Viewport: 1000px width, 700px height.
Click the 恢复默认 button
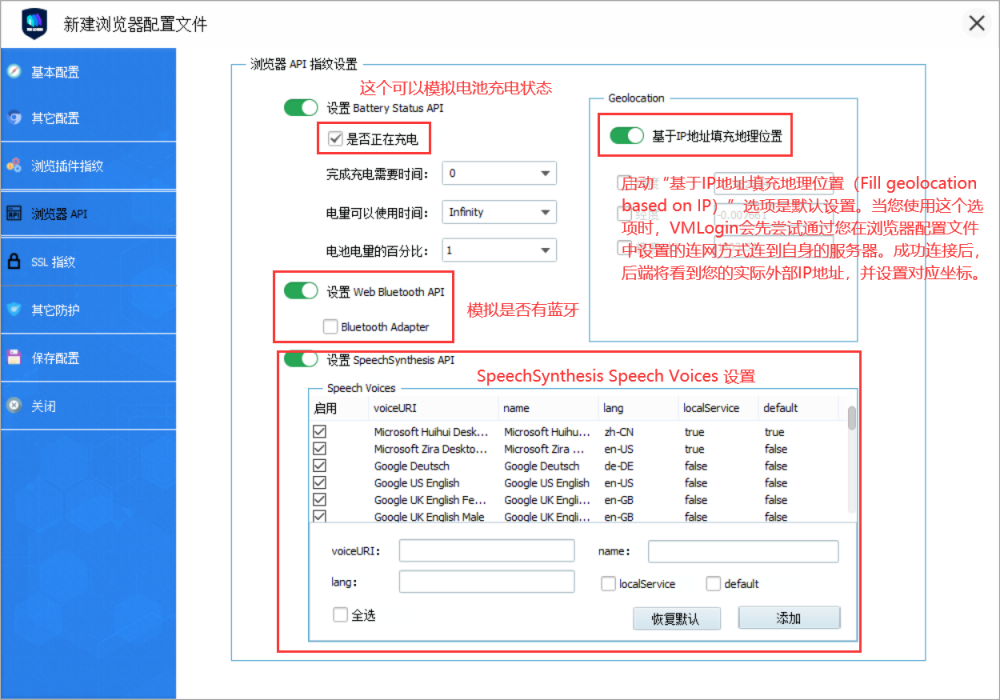click(677, 618)
